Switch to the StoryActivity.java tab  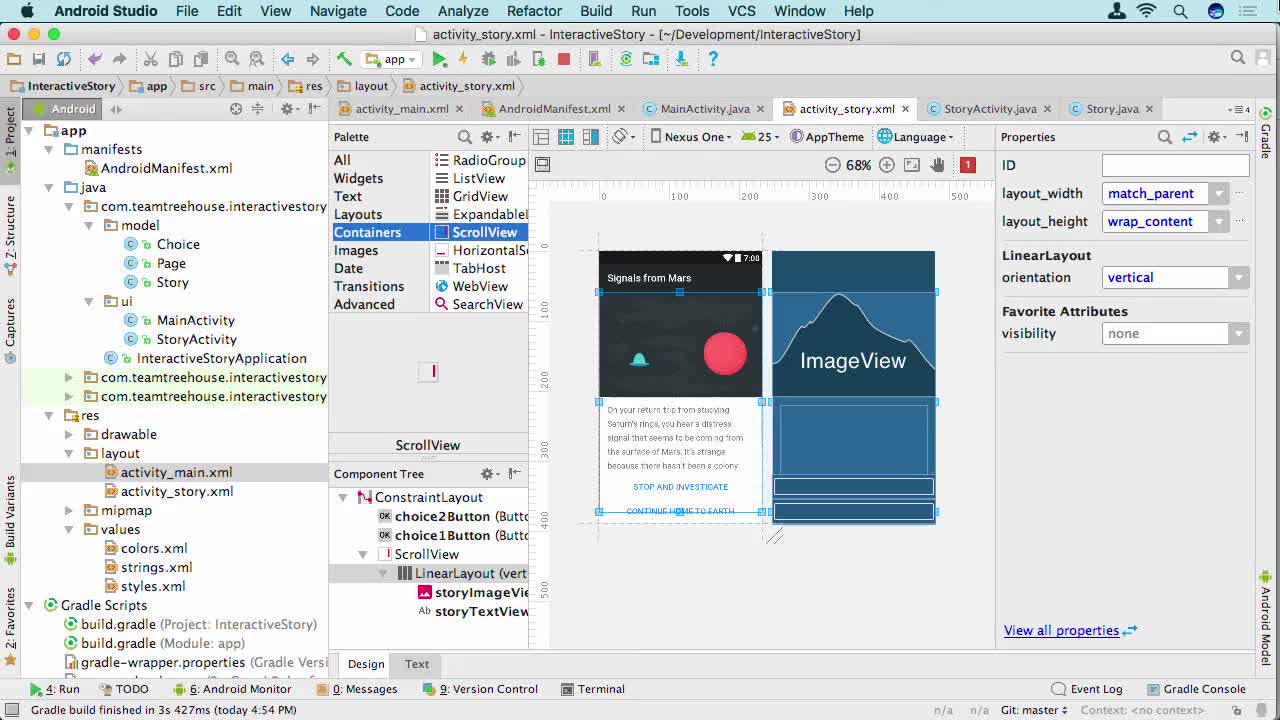[990, 109]
